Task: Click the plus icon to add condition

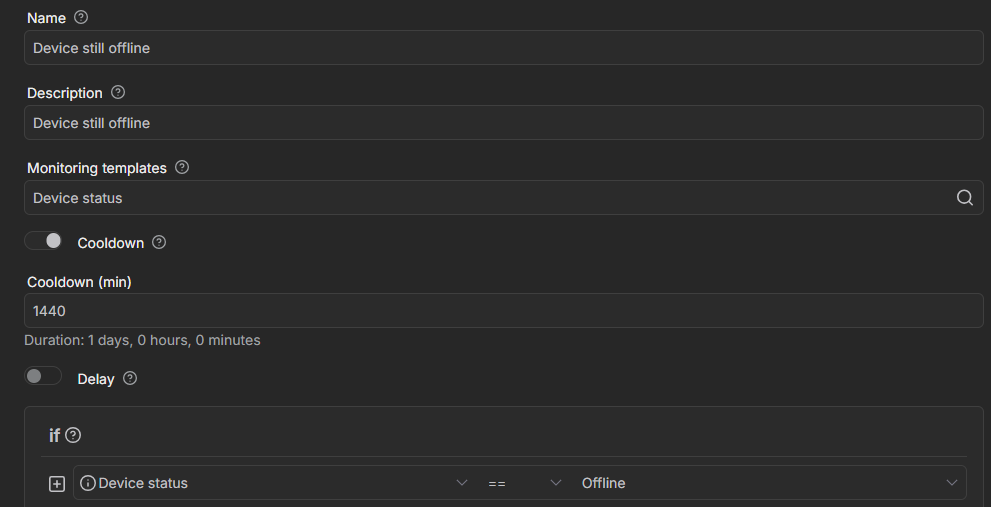Action: [x=57, y=484]
